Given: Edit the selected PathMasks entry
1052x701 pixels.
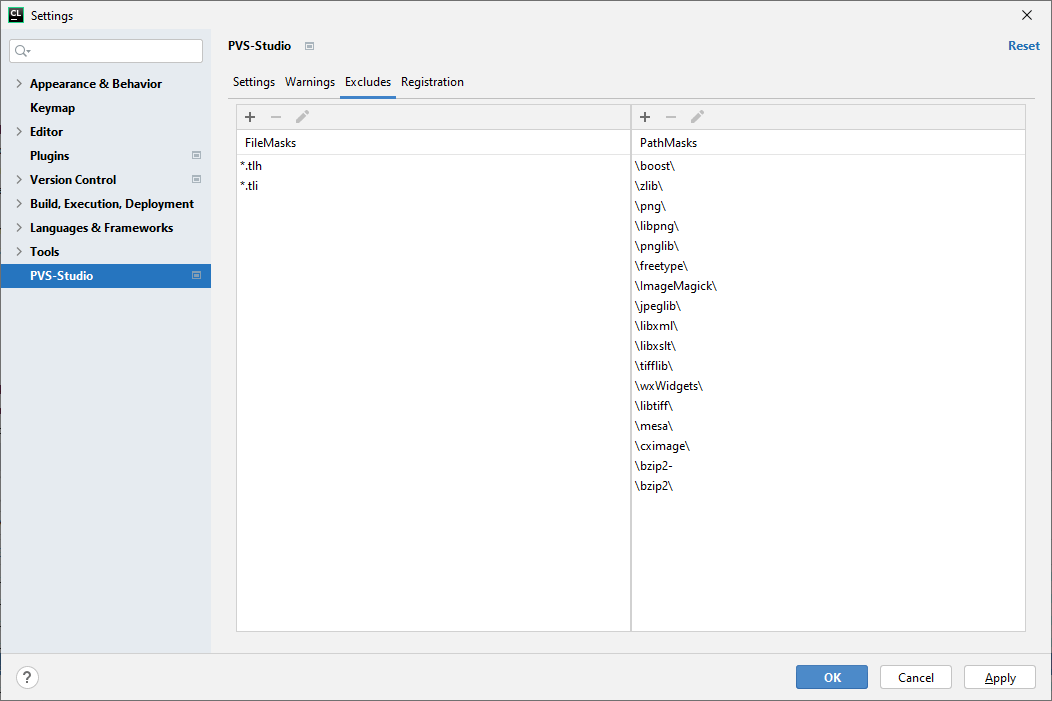Looking at the screenshot, I should tap(697, 117).
